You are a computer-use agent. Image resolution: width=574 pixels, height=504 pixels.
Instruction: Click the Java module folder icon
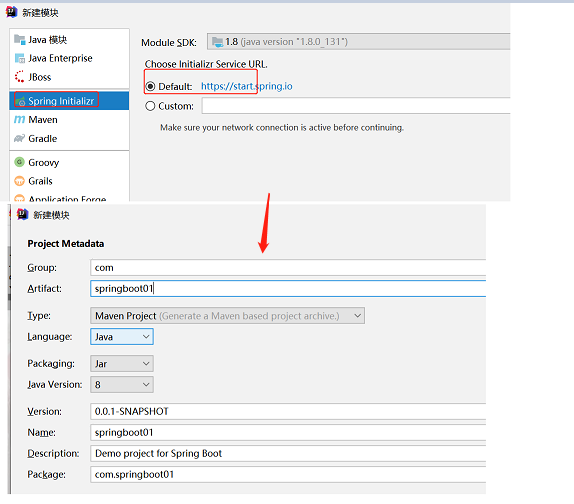coord(19,39)
